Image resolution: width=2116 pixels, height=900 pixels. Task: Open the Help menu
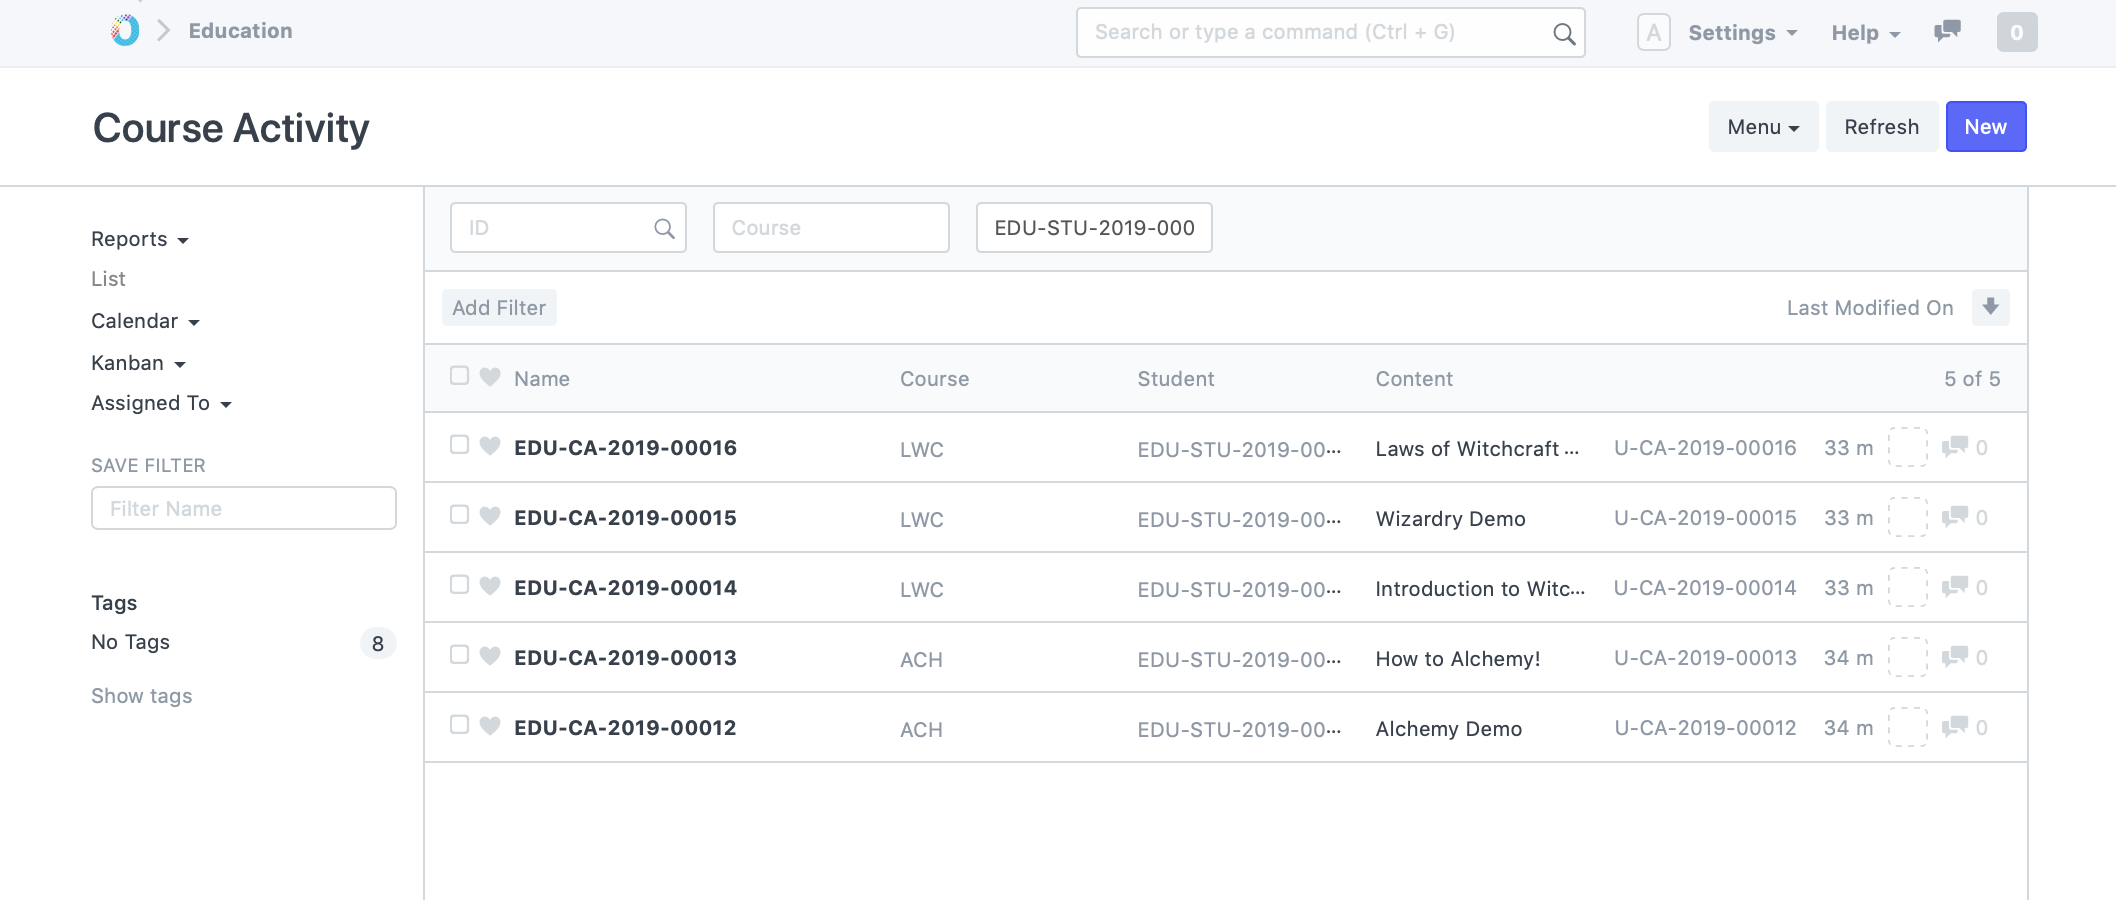(x=1865, y=33)
